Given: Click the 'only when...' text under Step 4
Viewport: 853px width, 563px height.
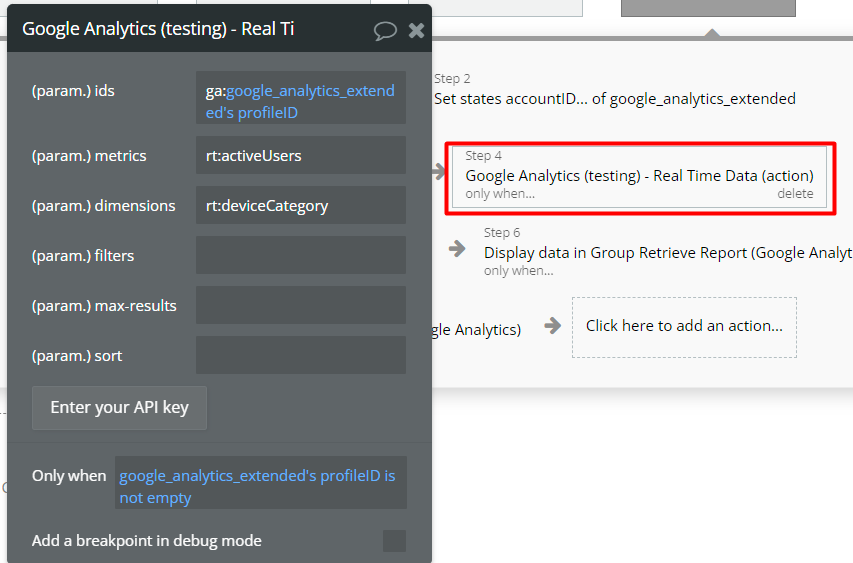Looking at the screenshot, I should click(x=500, y=194).
